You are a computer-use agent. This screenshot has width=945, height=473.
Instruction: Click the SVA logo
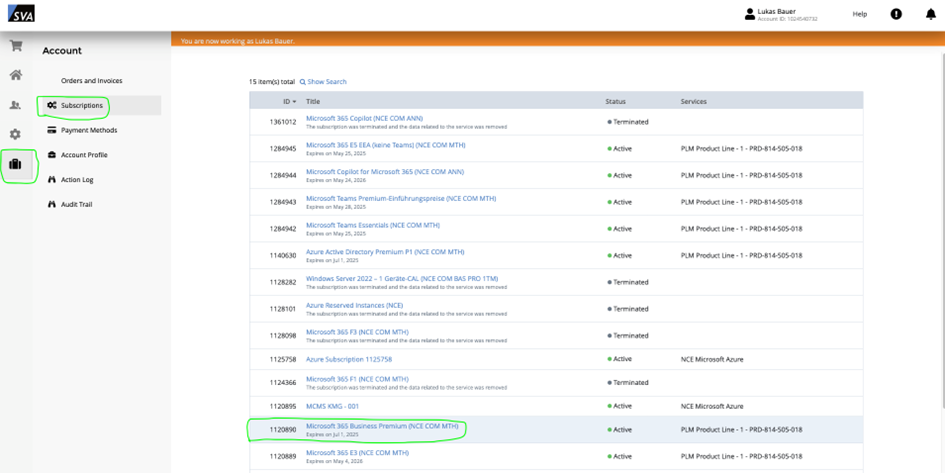(20, 14)
